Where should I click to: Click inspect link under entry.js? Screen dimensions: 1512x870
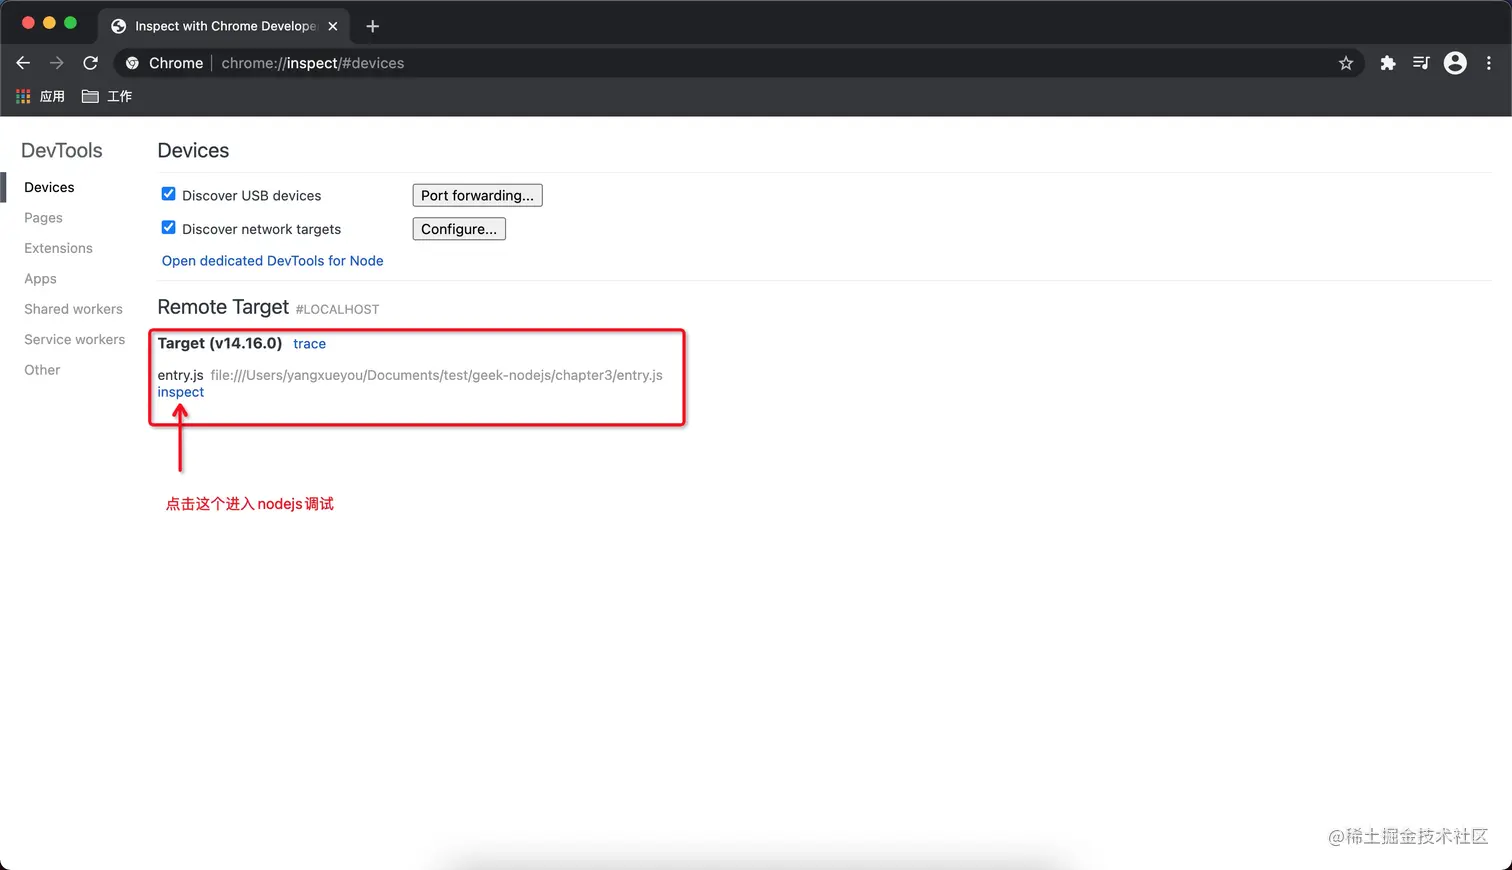click(181, 392)
